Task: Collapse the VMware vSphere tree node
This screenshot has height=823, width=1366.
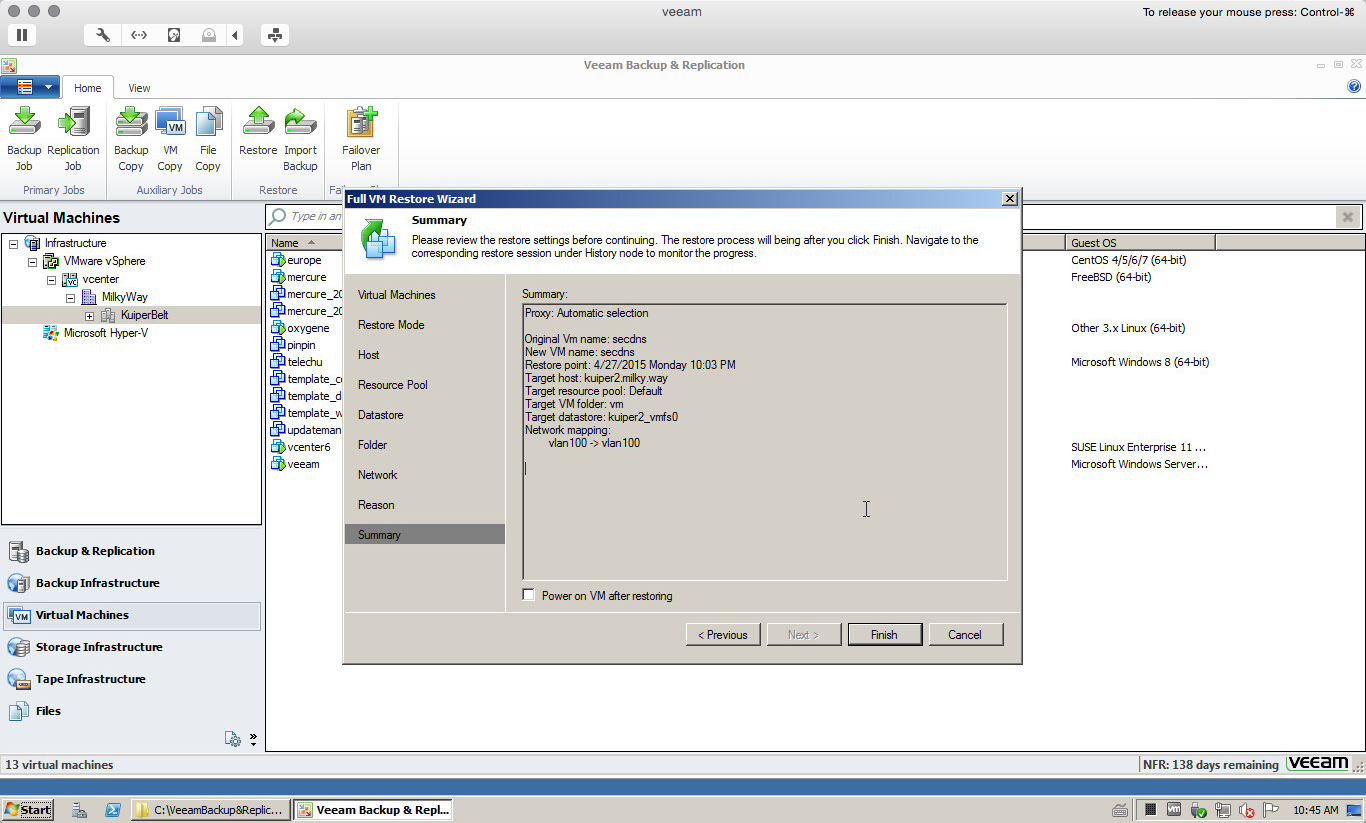Action: 32,262
